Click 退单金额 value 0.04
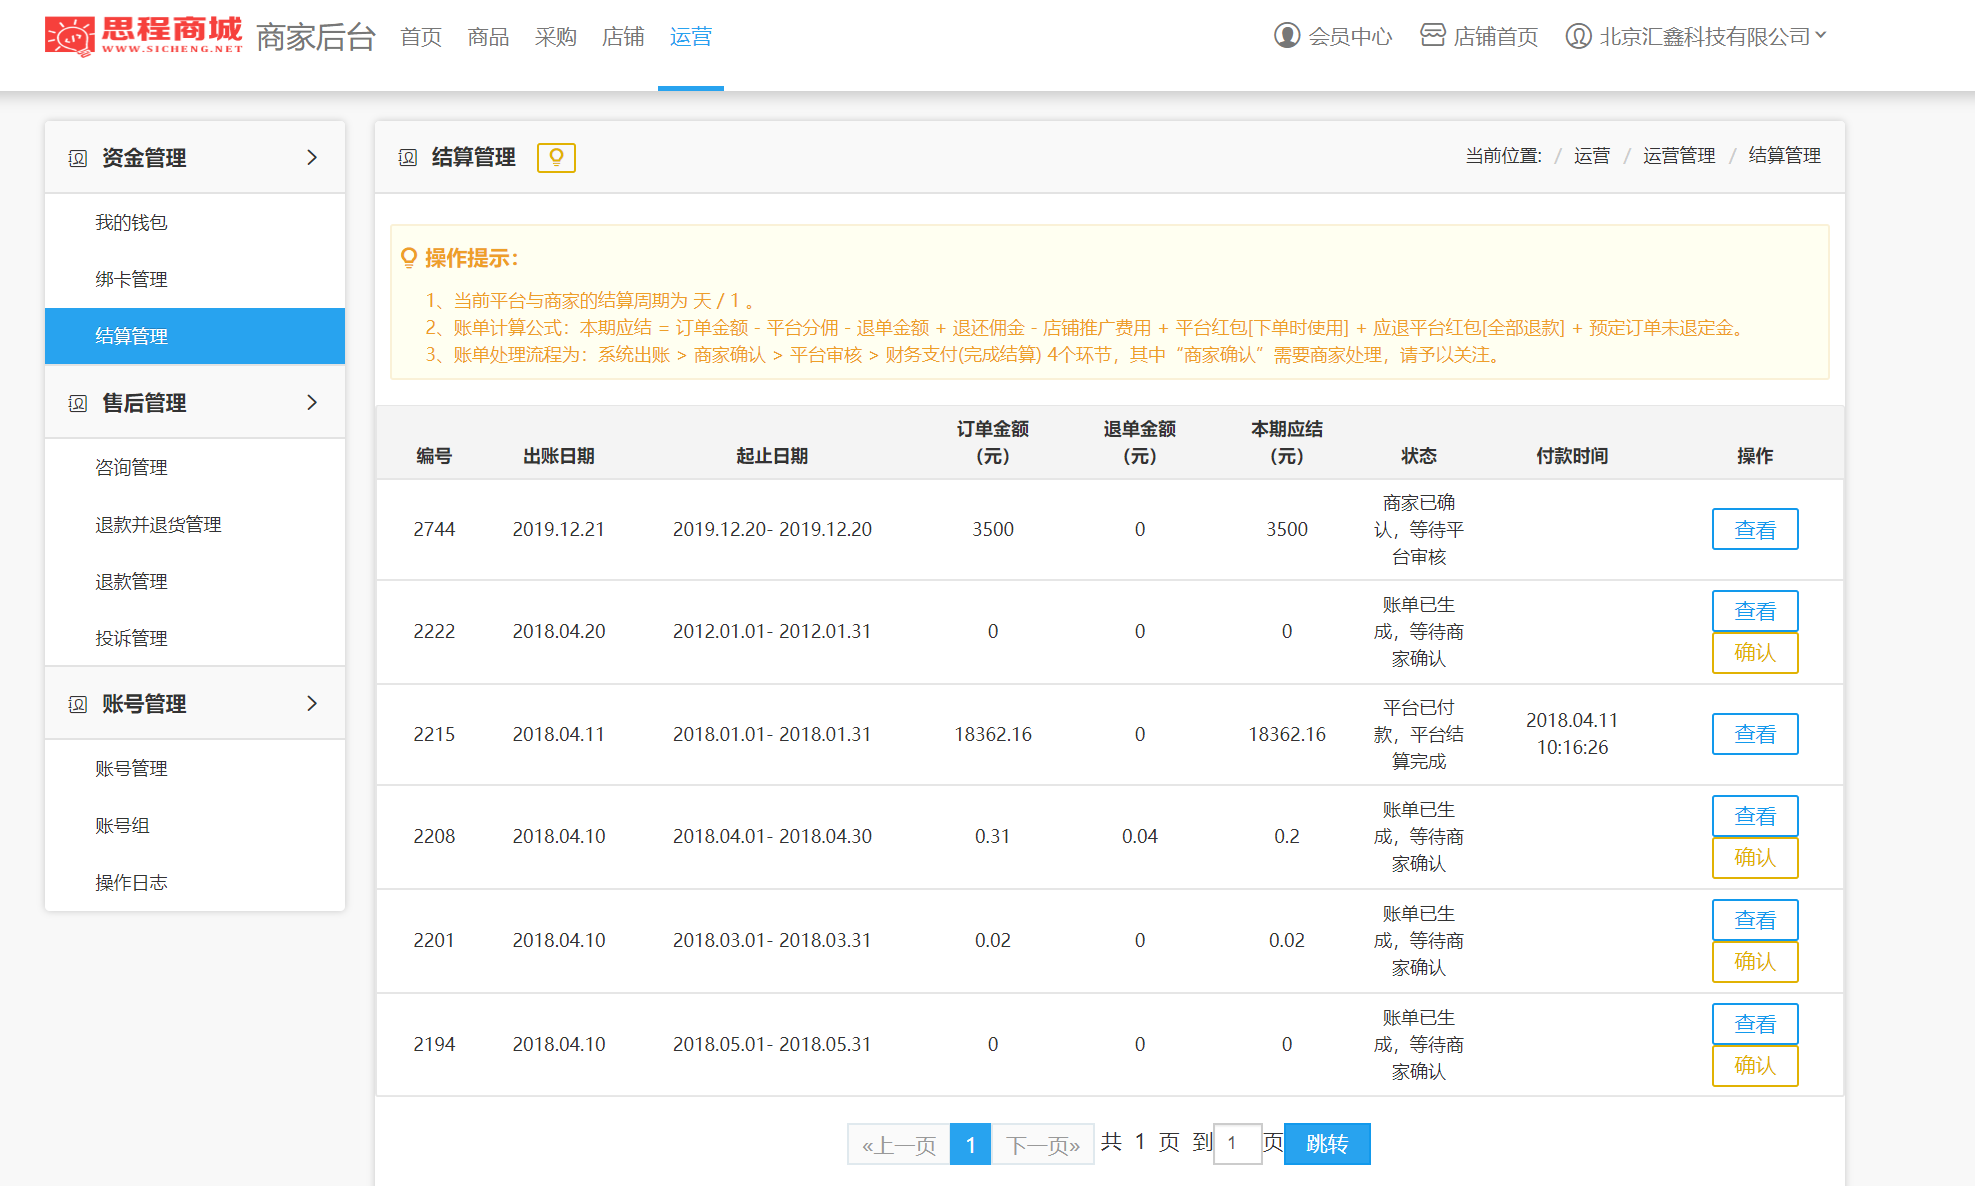 [x=1140, y=836]
